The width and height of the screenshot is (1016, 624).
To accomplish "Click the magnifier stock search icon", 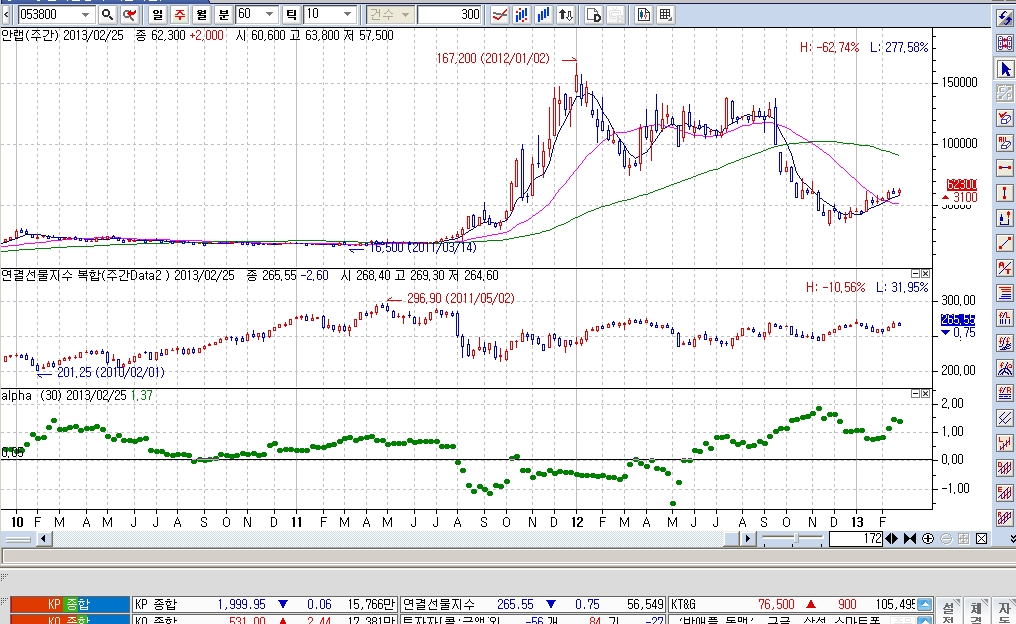I will (x=108, y=14).
